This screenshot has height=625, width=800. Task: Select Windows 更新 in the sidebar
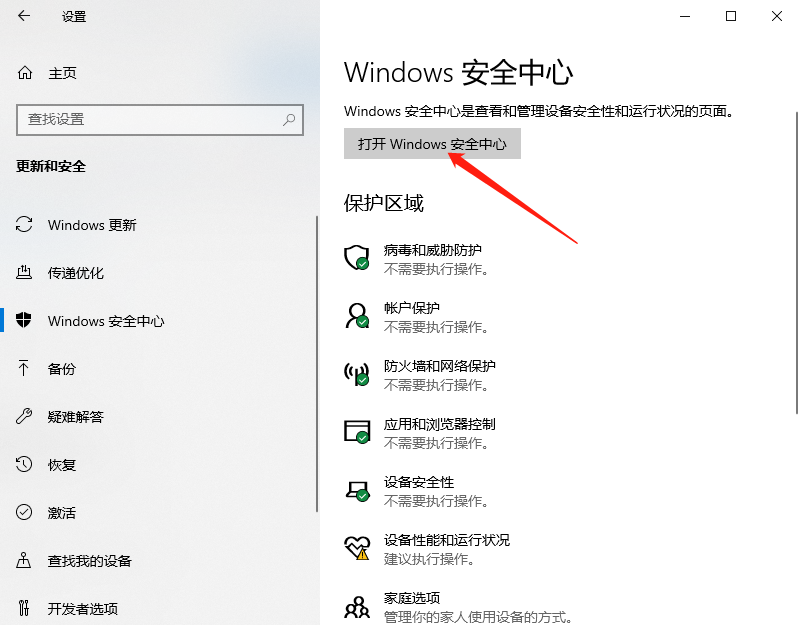point(92,224)
